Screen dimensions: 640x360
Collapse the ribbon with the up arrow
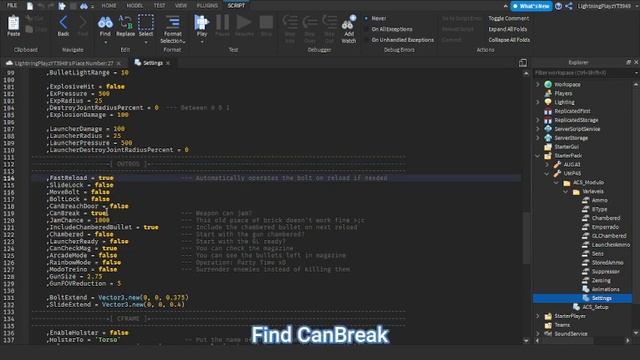point(505,6)
